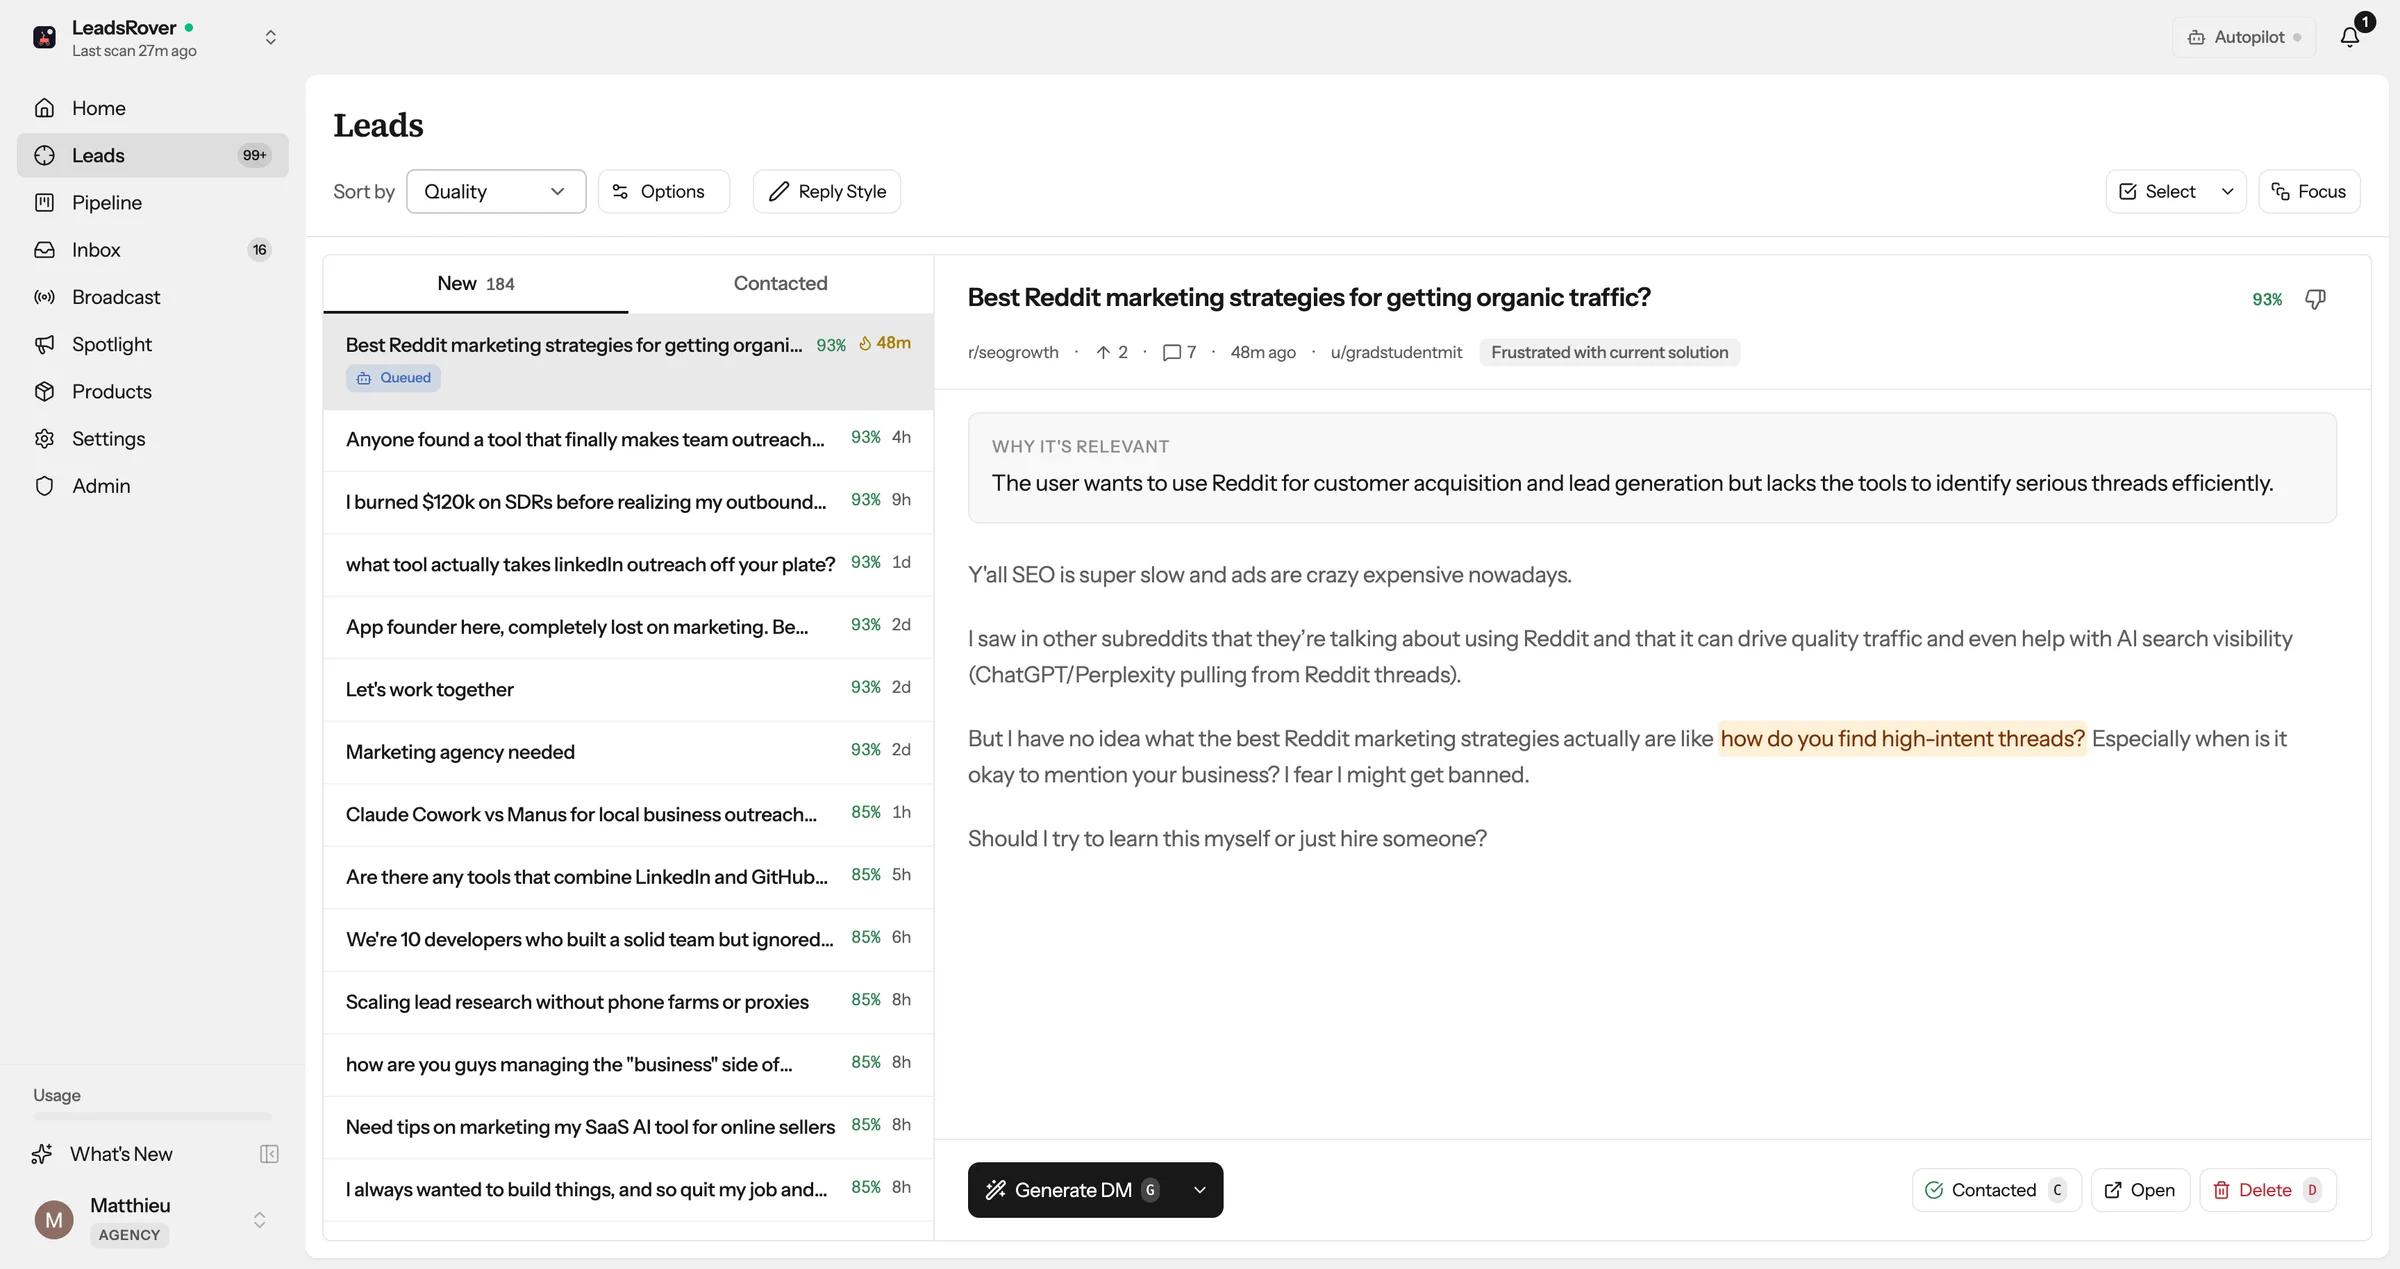This screenshot has height=1269, width=2400.
Task: Open the Broadcast section
Action: click(116, 297)
